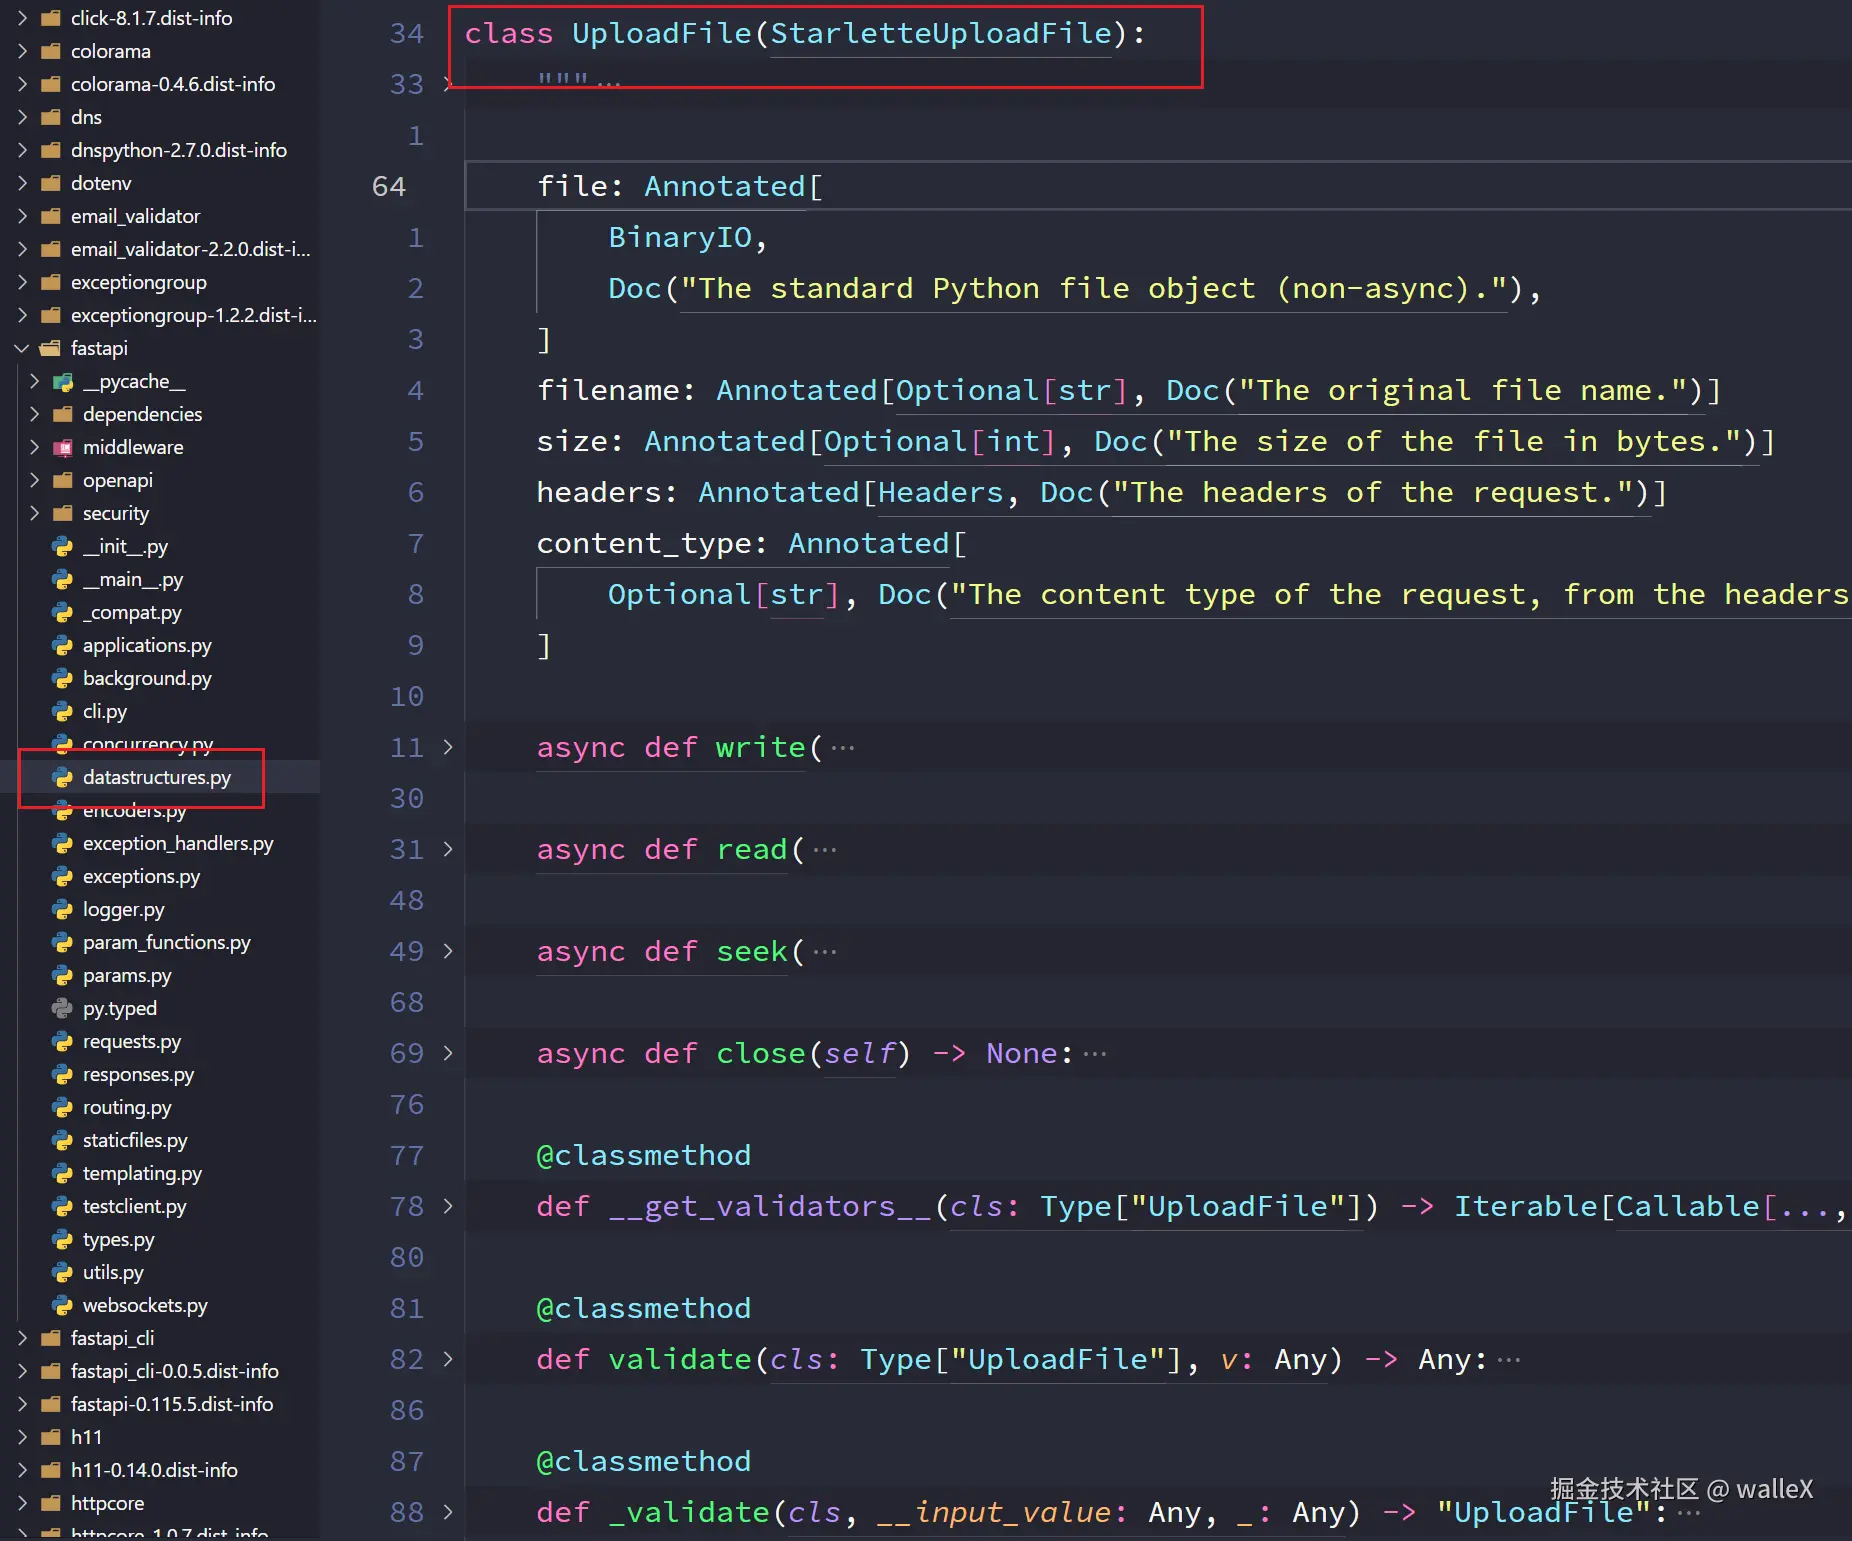Click the py.typed file icon

click(63, 1008)
